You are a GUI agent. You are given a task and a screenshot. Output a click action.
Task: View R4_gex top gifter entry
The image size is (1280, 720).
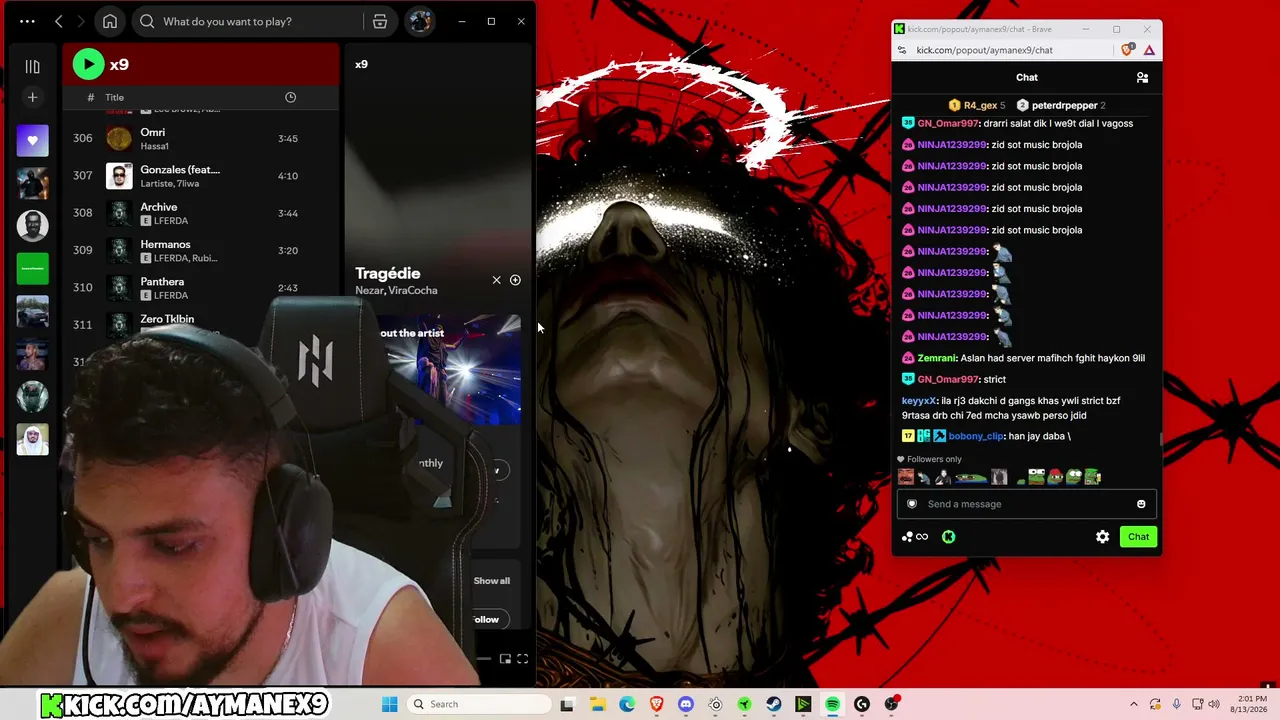point(976,105)
